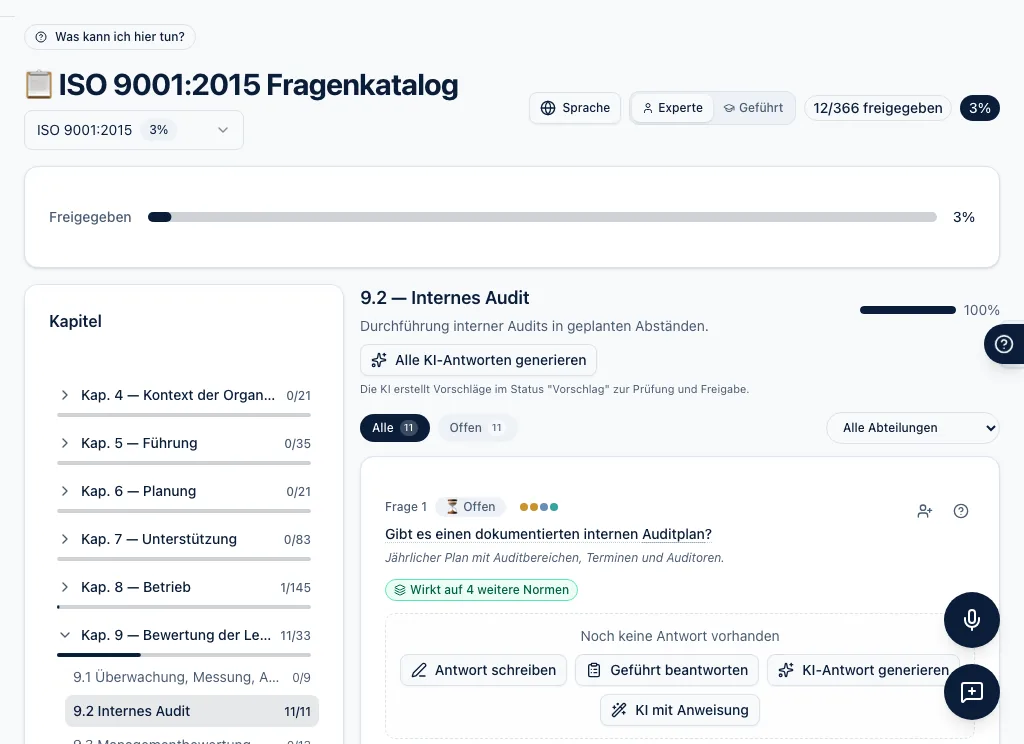Assign a person to Frage 1
Viewport: 1024px width, 744px height.
click(x=925, y=511)
